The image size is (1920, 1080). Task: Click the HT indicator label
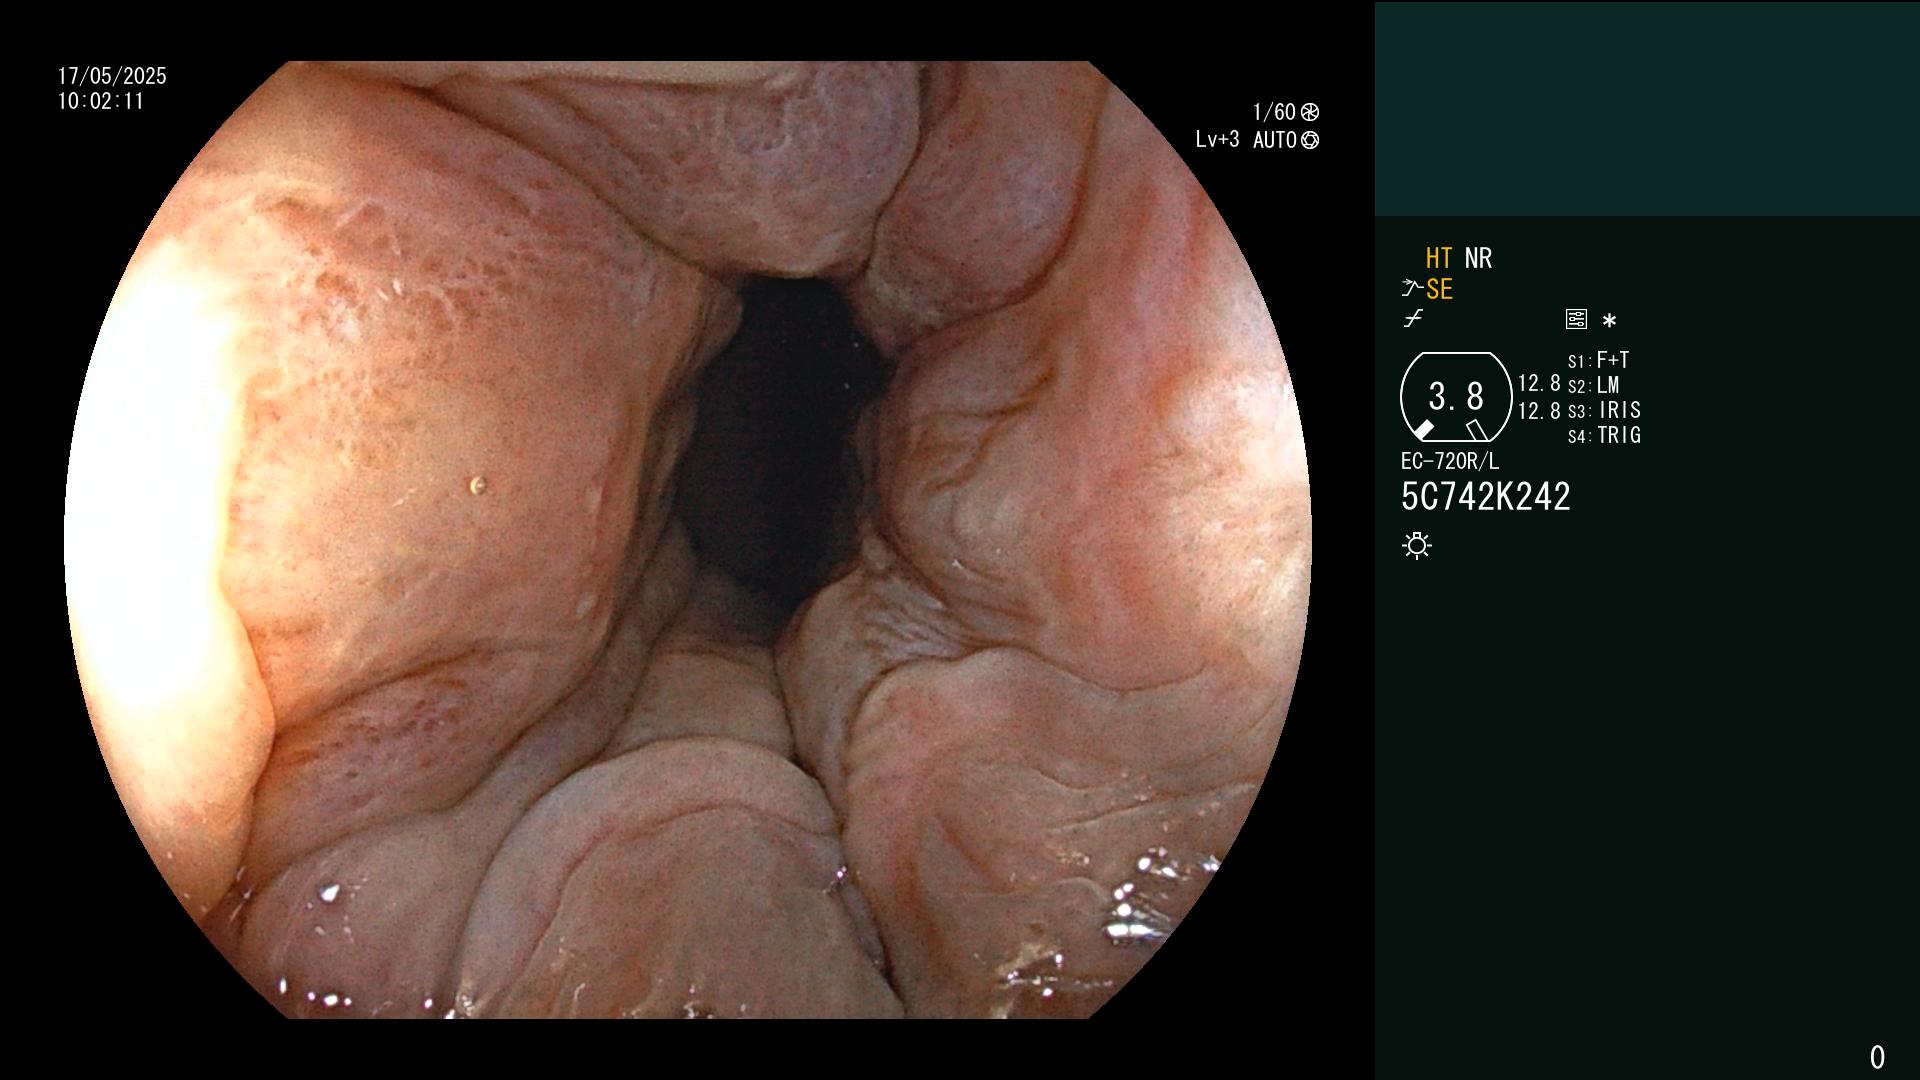pos(1439,258)
